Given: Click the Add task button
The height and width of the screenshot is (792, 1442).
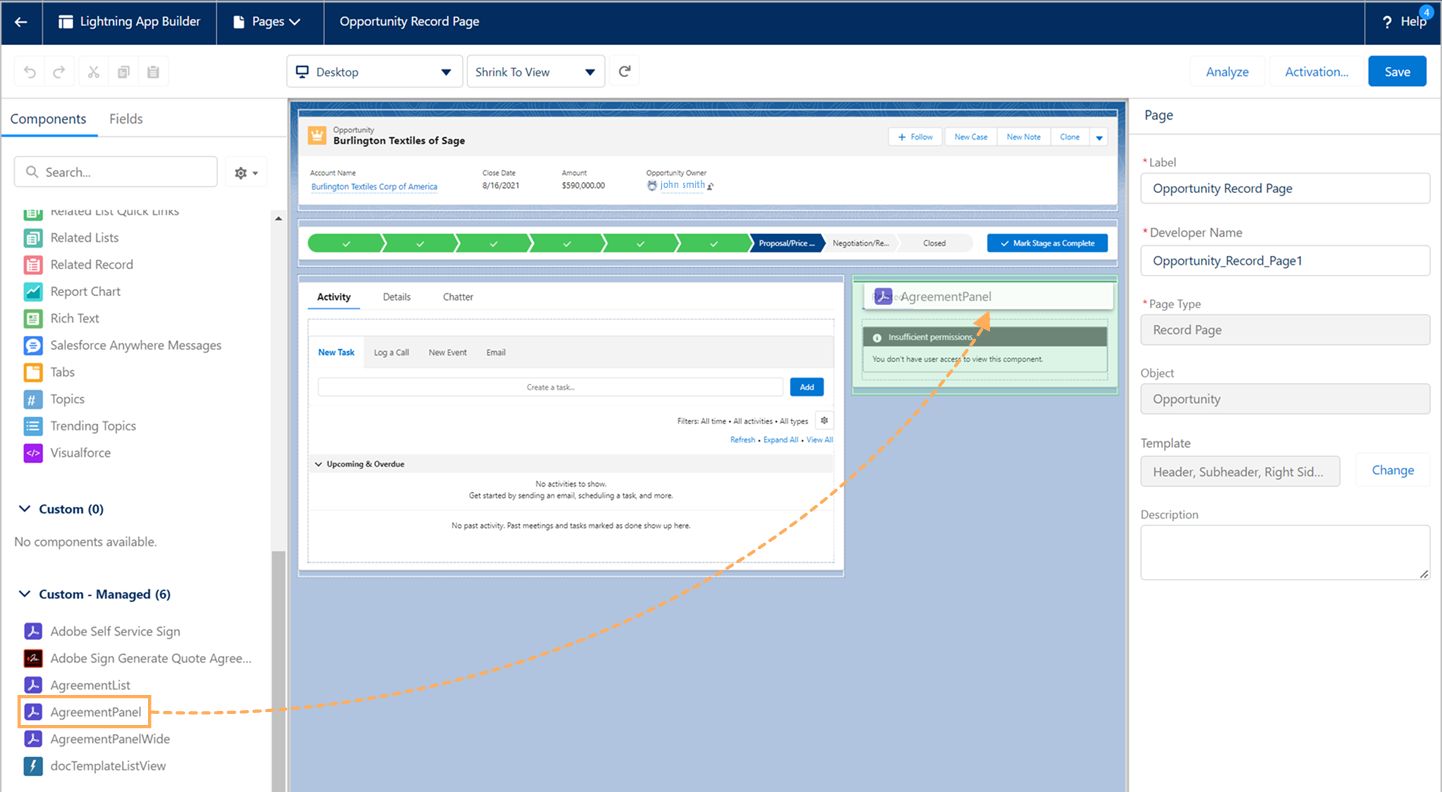Looking at the screenshot, I should [807, 387].
